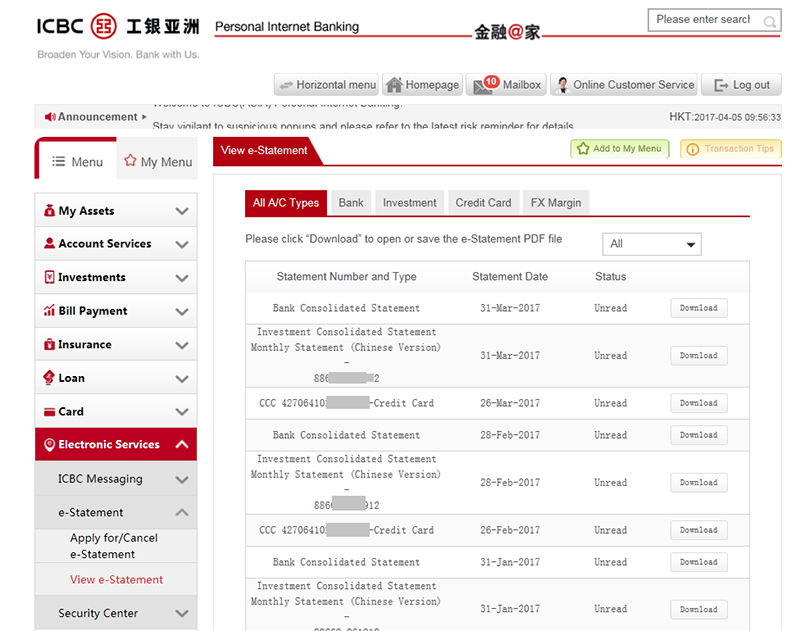Click the Horizontal menu swap arrows icon
The height and width of the screenshot is (631, 800).
coord(287,85)
